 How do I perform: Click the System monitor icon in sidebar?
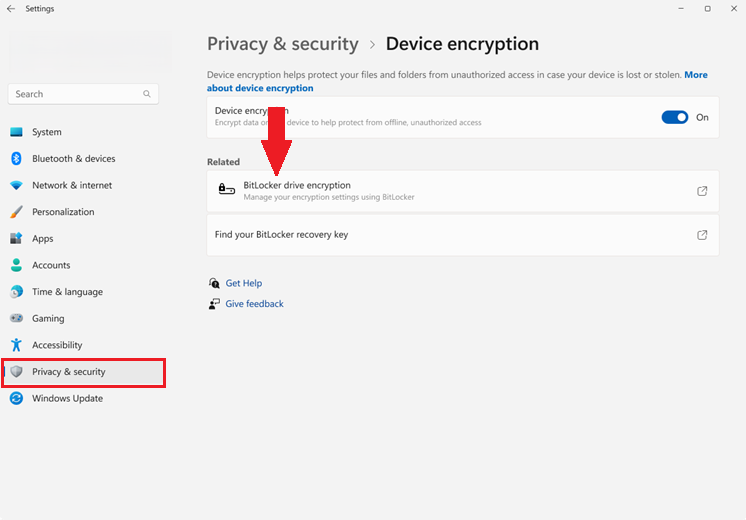16,132
